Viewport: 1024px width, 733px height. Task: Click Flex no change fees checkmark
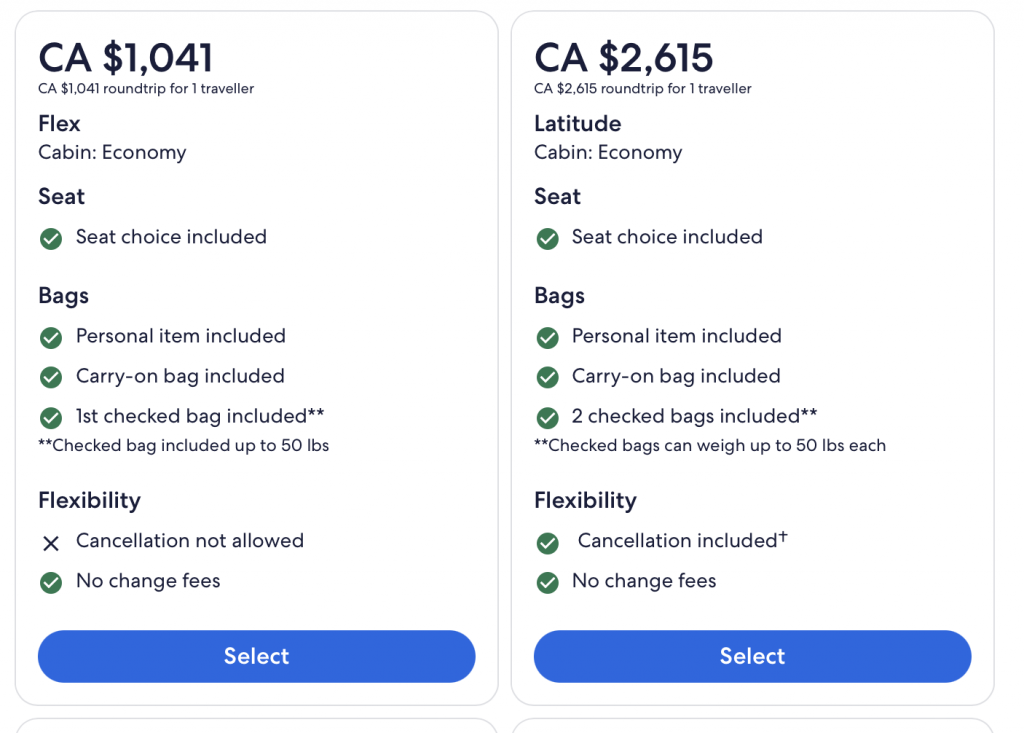(x=51, y=583)
